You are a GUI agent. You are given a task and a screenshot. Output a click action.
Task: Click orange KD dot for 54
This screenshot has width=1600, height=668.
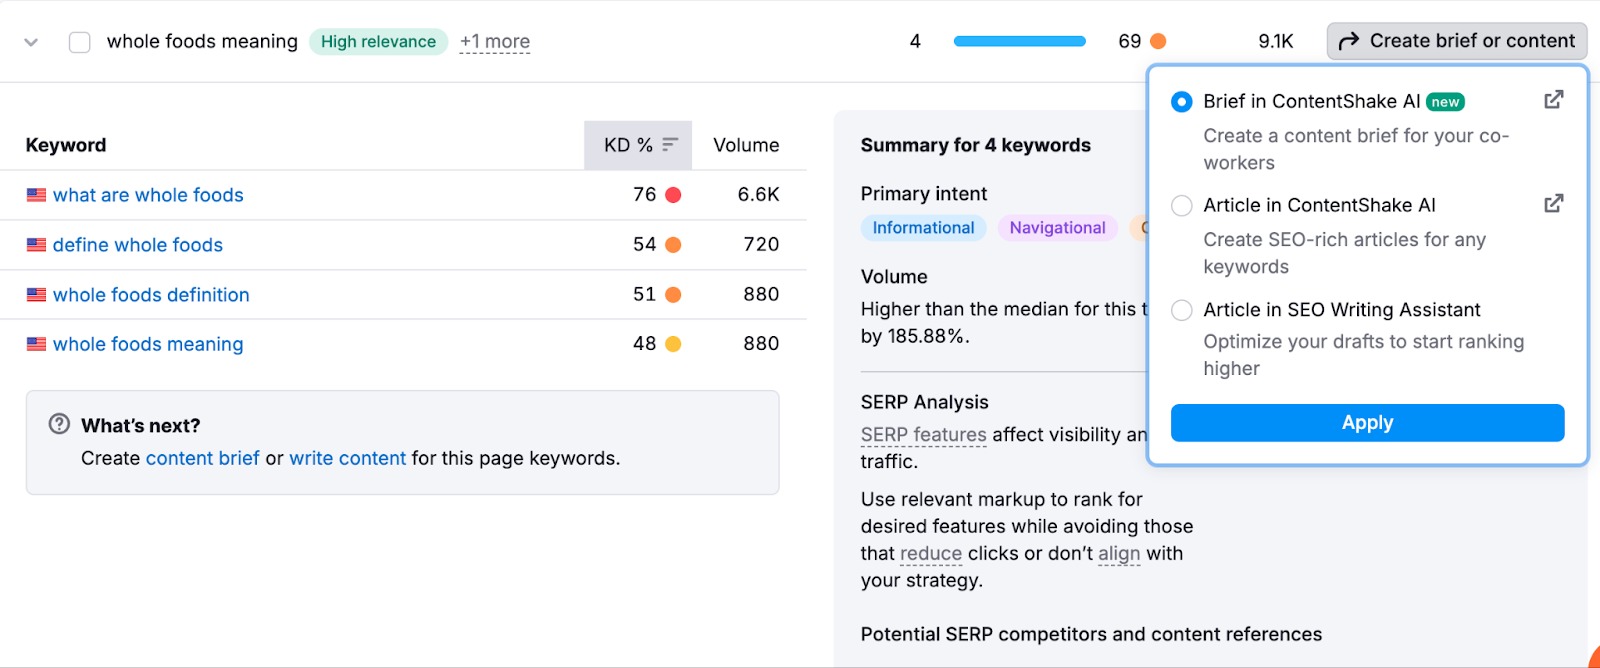point(673,245)
